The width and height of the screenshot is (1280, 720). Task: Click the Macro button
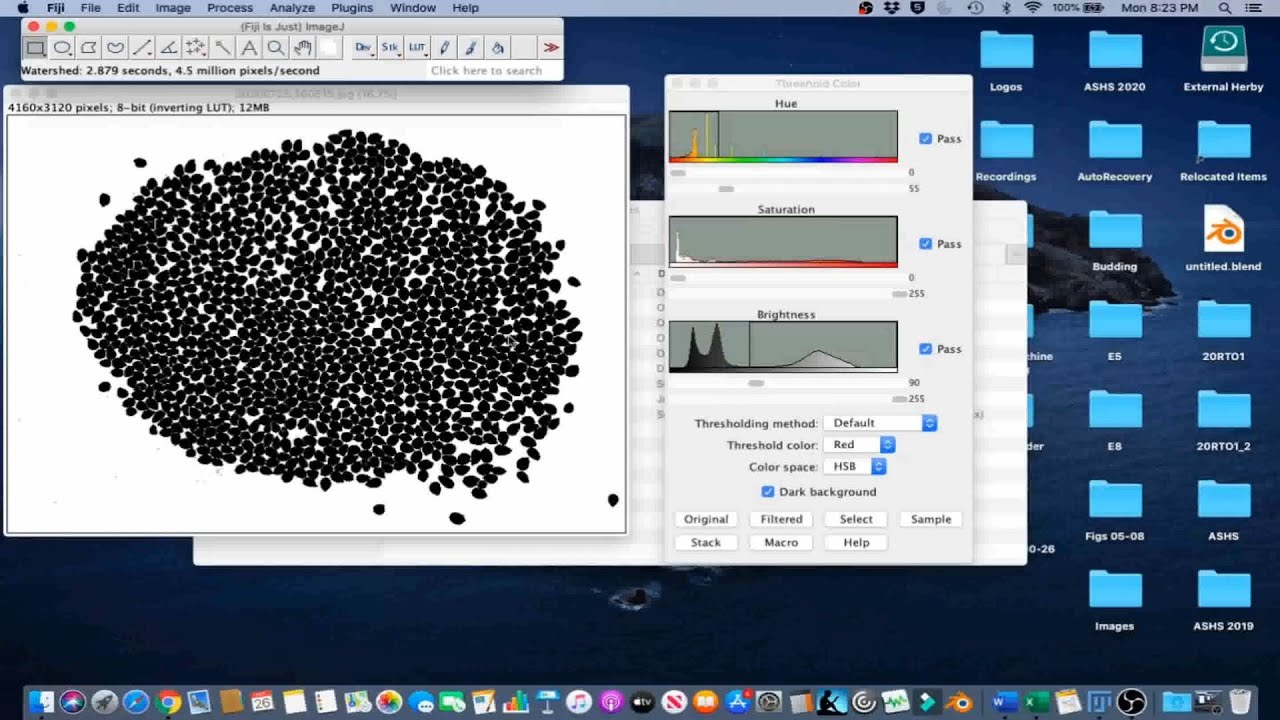781,542
